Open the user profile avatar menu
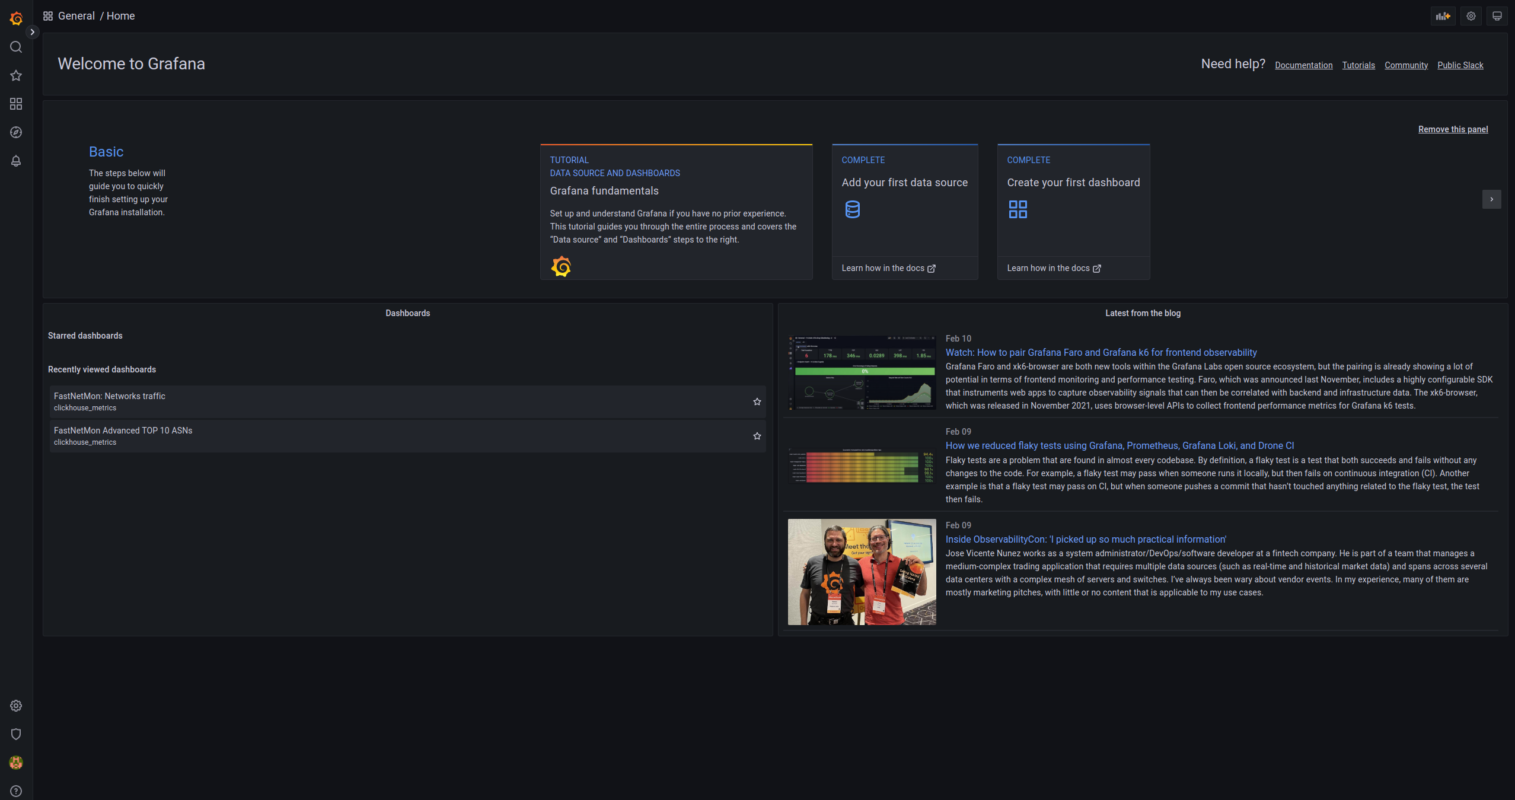The height and width of the screenshot is (800, 1515). pyautogui.click(x=15, y=762)
